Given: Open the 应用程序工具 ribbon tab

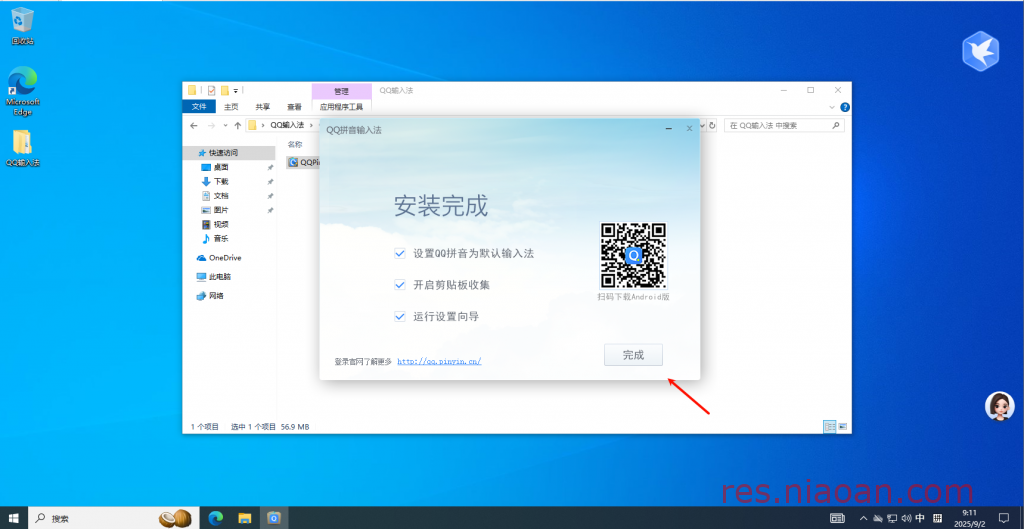Looking at the screenshot, I should [x=342, y=106].
